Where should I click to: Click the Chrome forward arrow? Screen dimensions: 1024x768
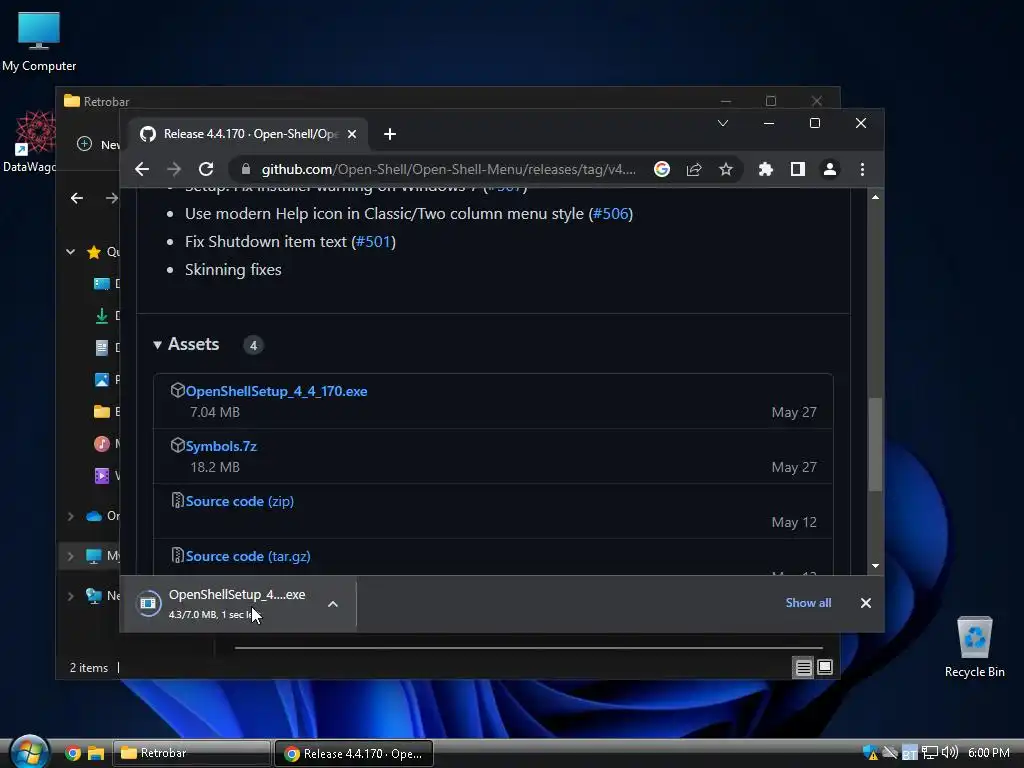(174, 169)
